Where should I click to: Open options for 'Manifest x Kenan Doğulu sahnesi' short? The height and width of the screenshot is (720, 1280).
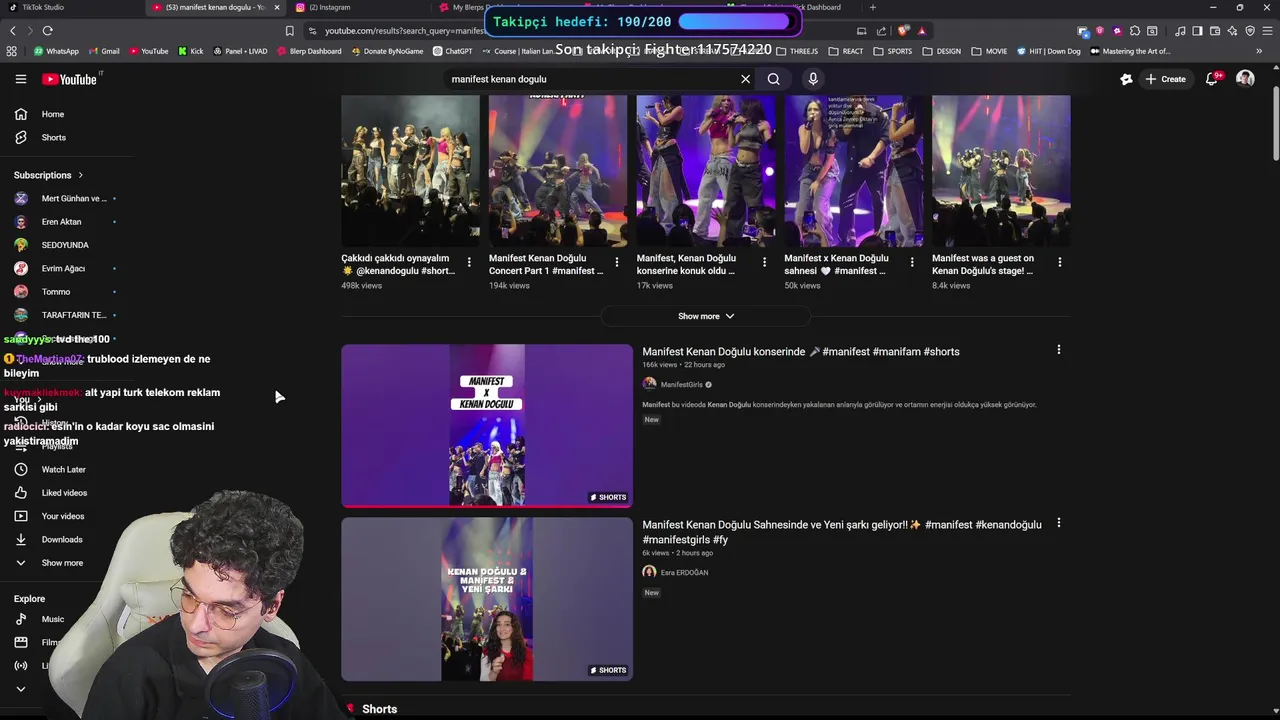point(912,262)
